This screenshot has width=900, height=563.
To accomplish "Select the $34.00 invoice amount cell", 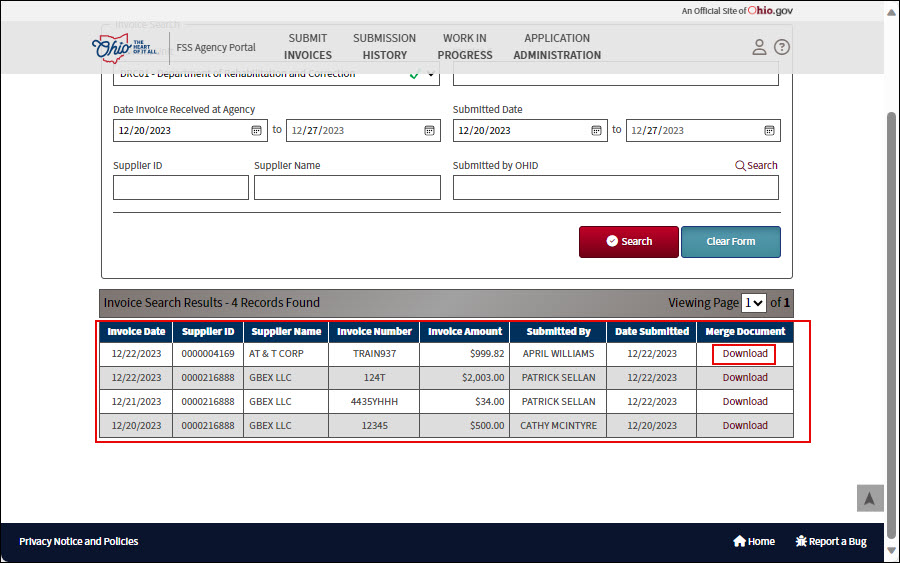I will click(x=465, y=402).
